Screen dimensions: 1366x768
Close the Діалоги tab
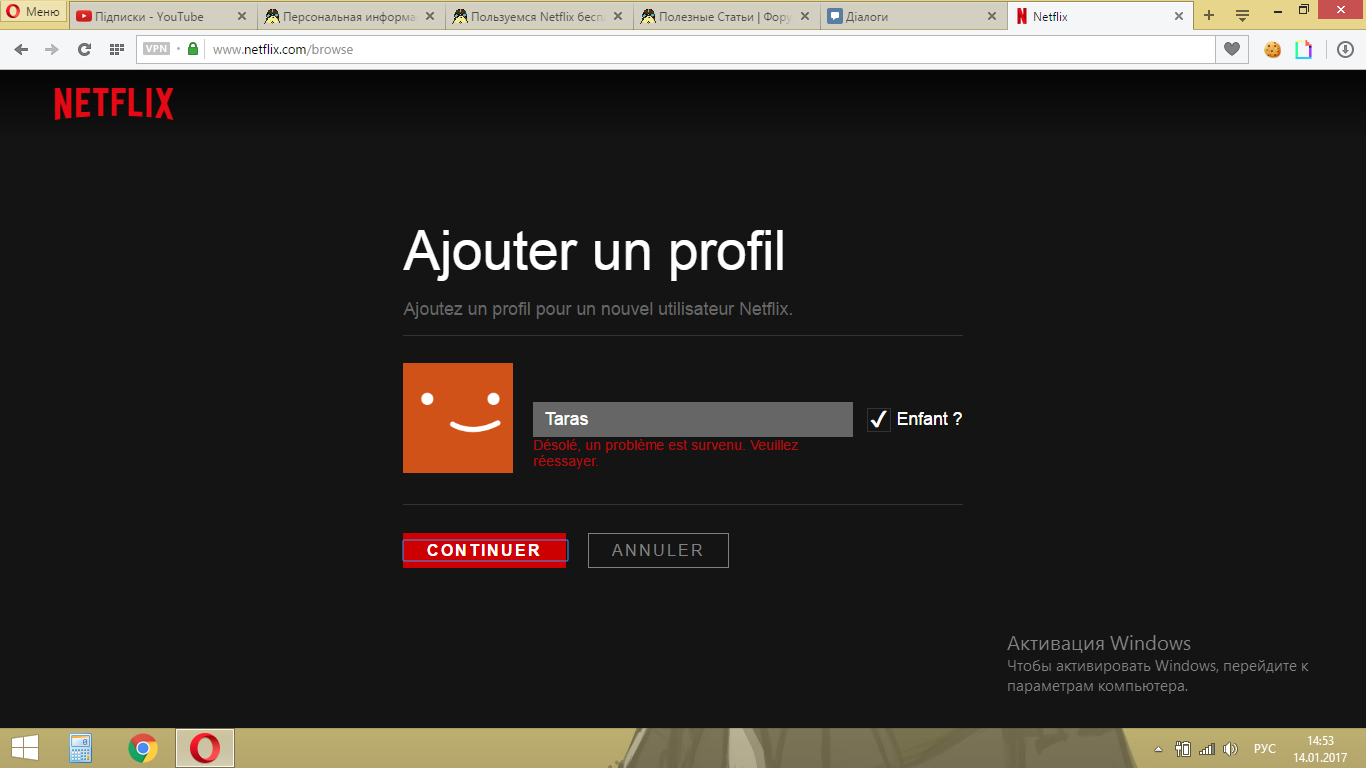[992, 16]
